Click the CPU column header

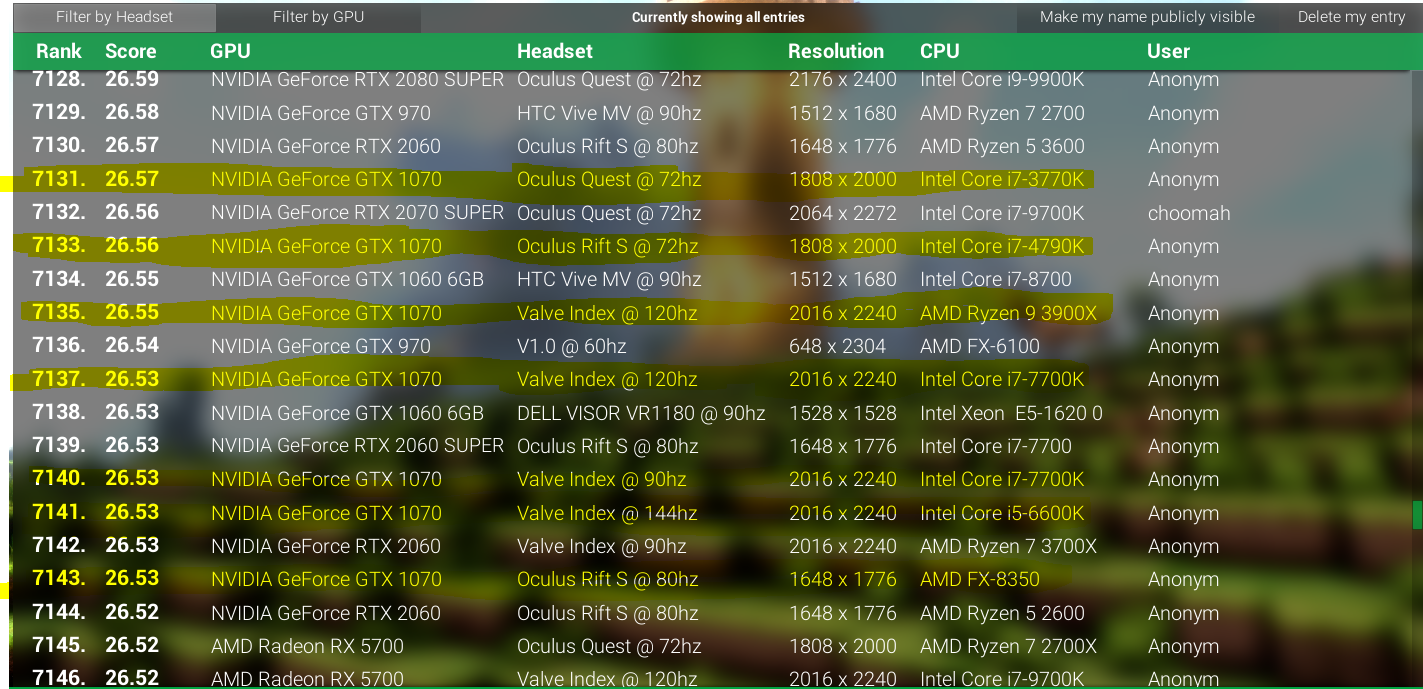click(x=940, y=51)
